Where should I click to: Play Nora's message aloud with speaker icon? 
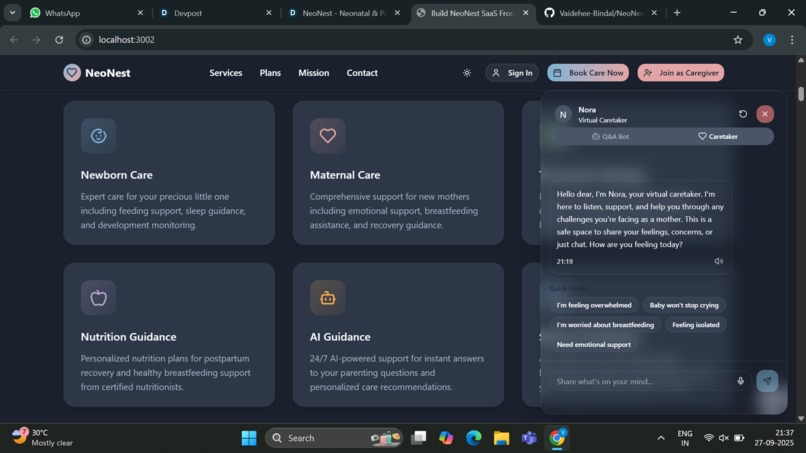click(718, 261)
